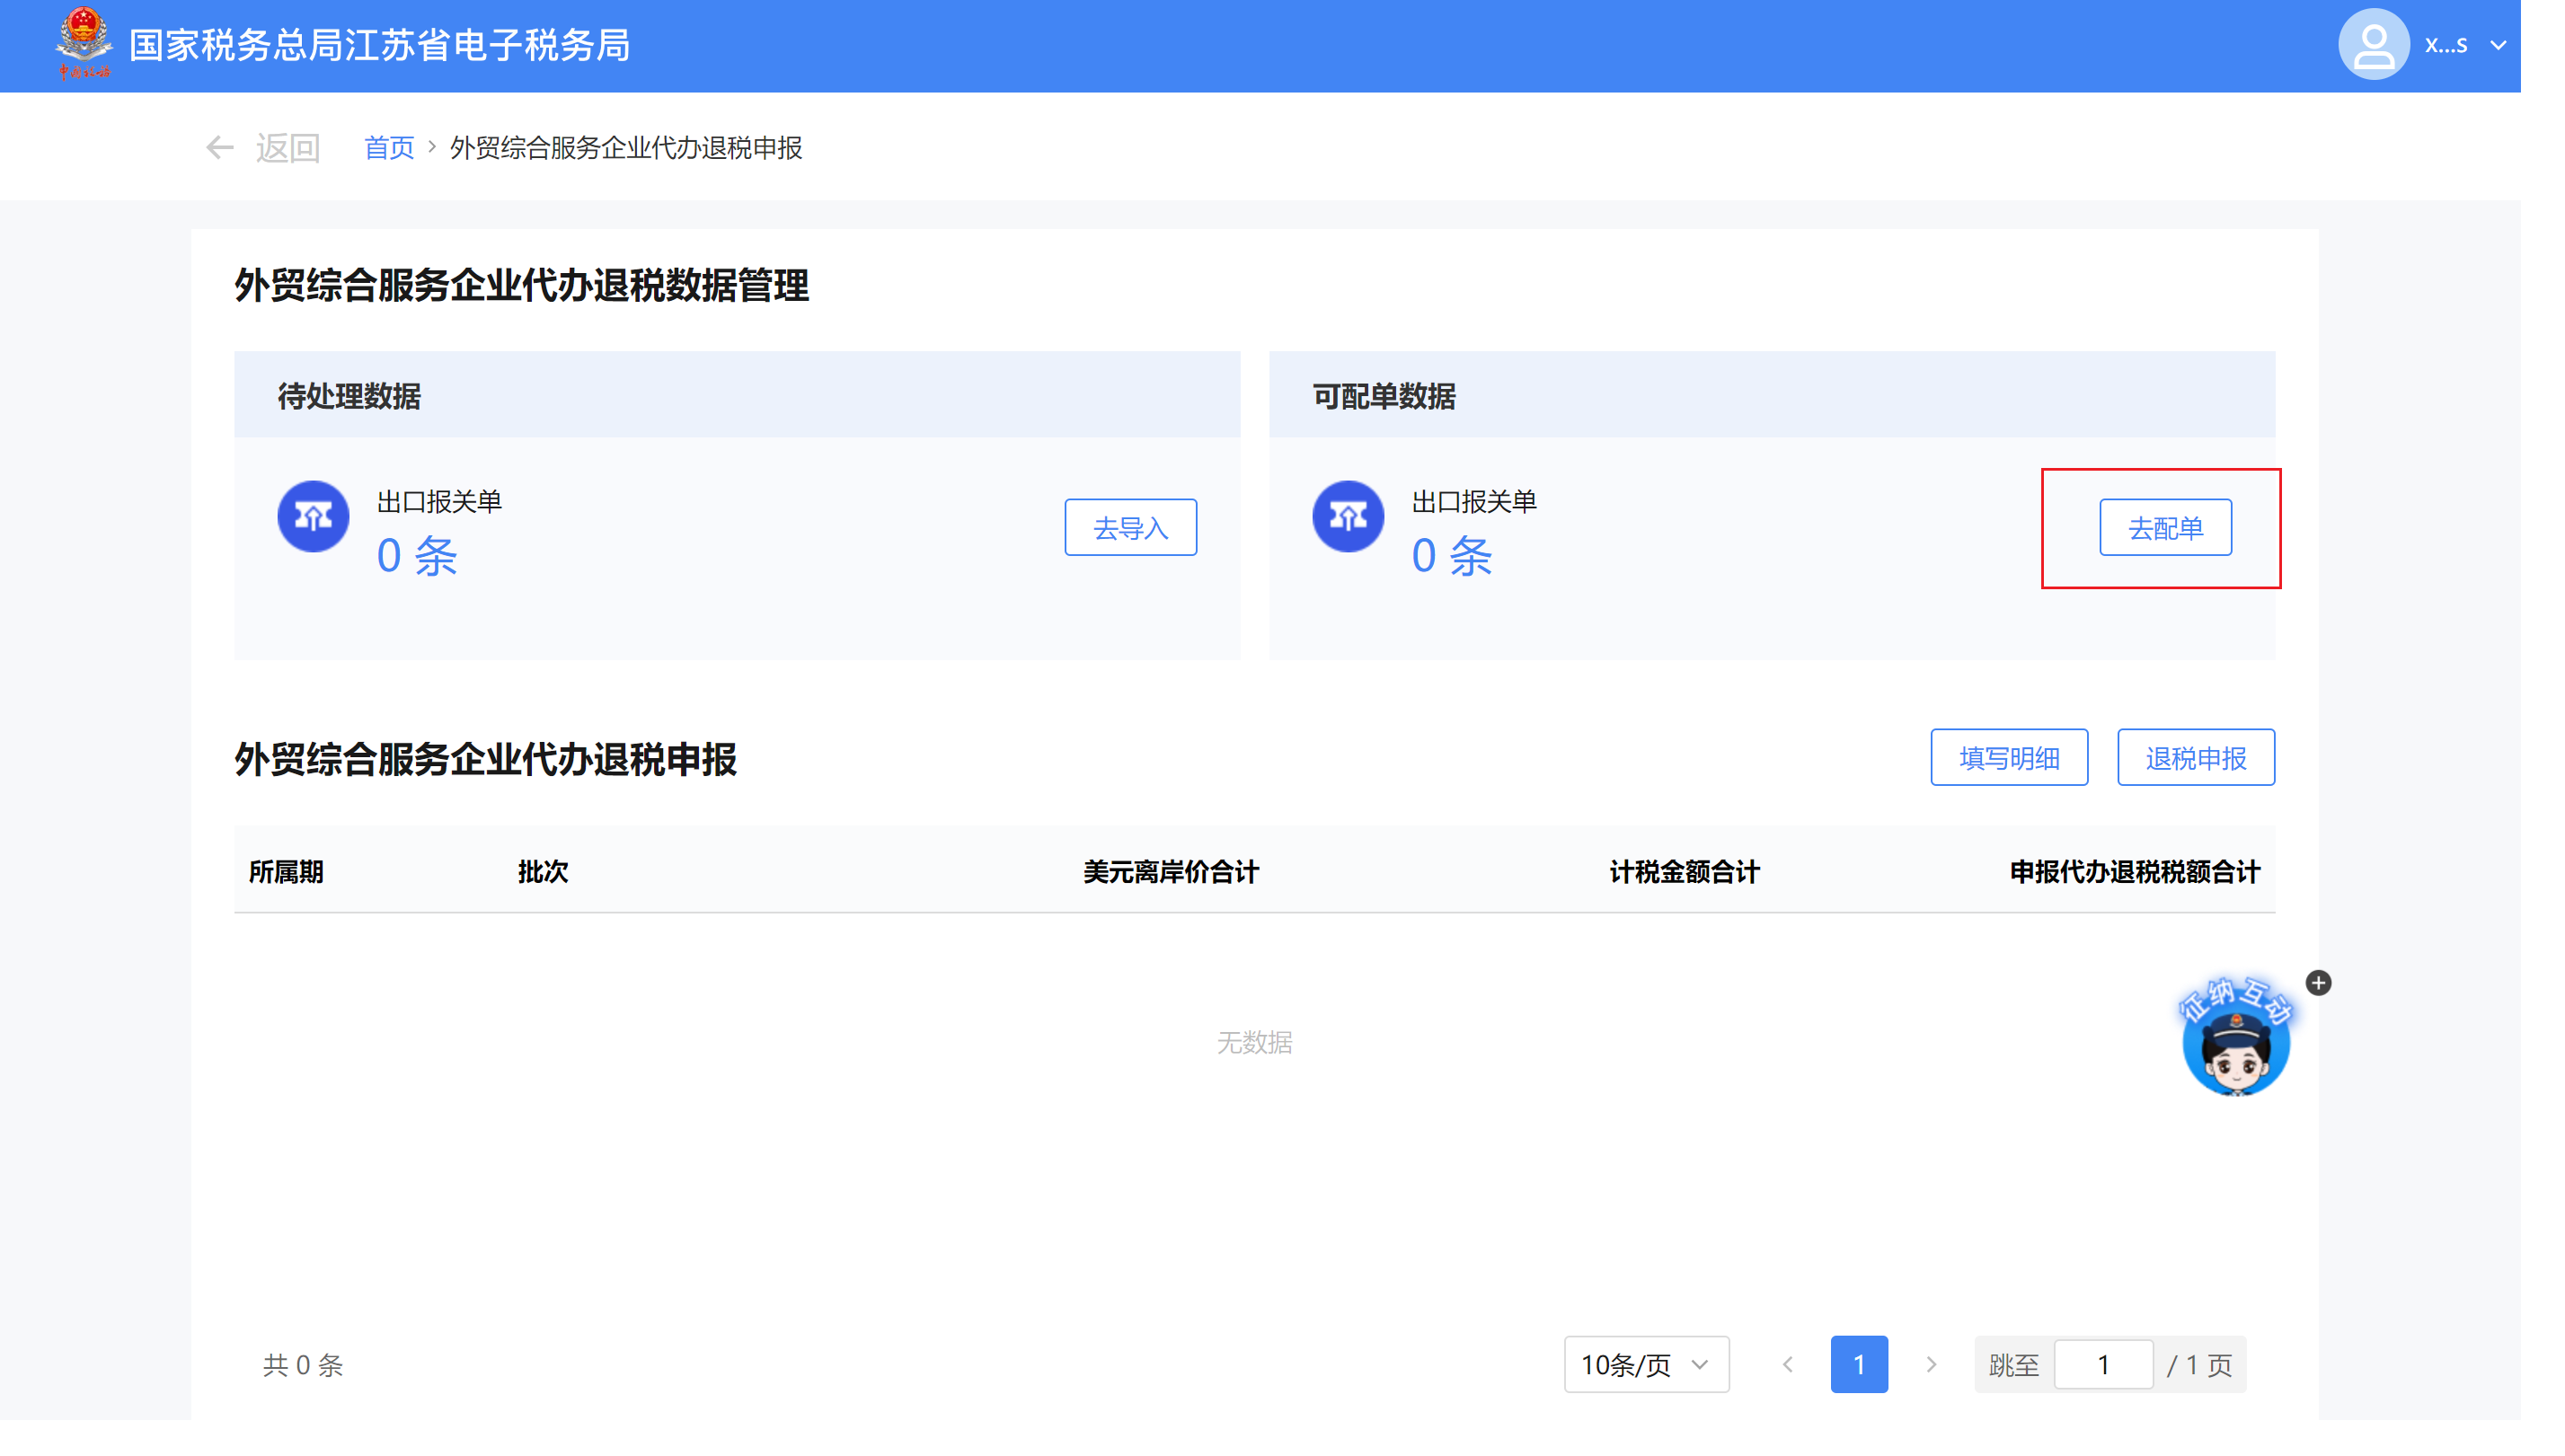Click the 退税申报 button
This screenshot has width=2565, height=1456.
2195,757
